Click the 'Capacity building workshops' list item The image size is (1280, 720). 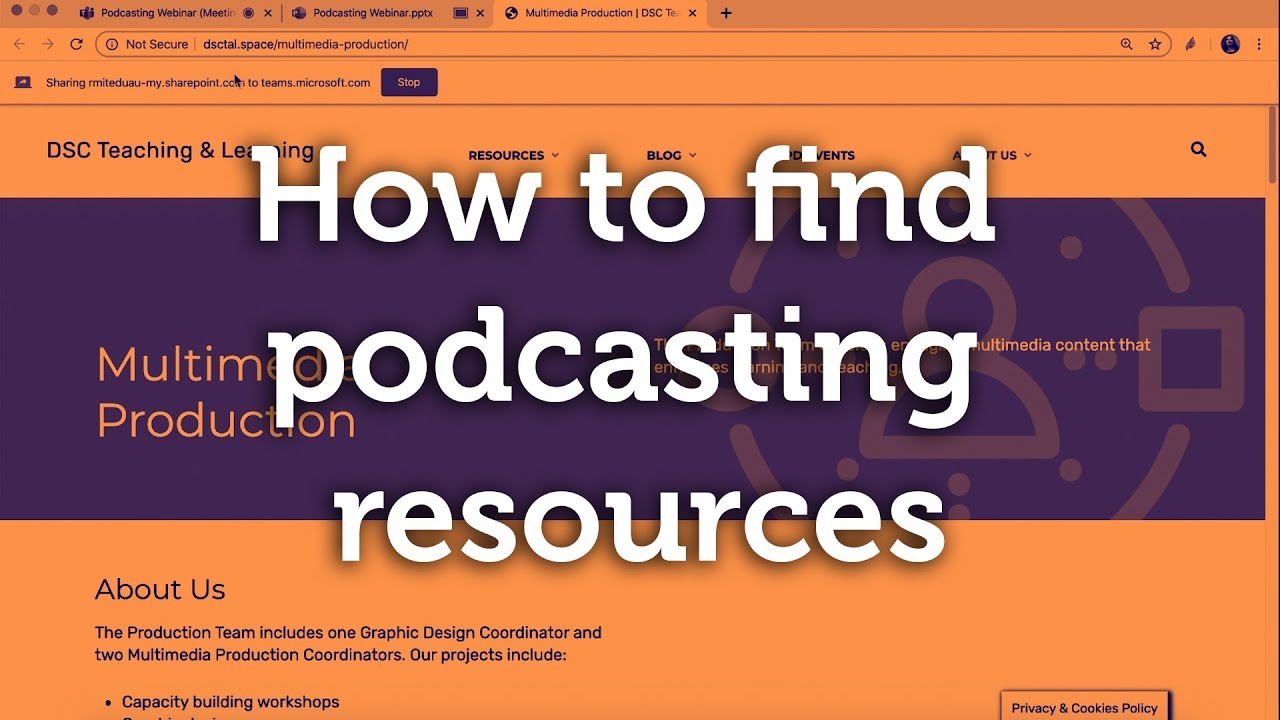pos(230,702)
